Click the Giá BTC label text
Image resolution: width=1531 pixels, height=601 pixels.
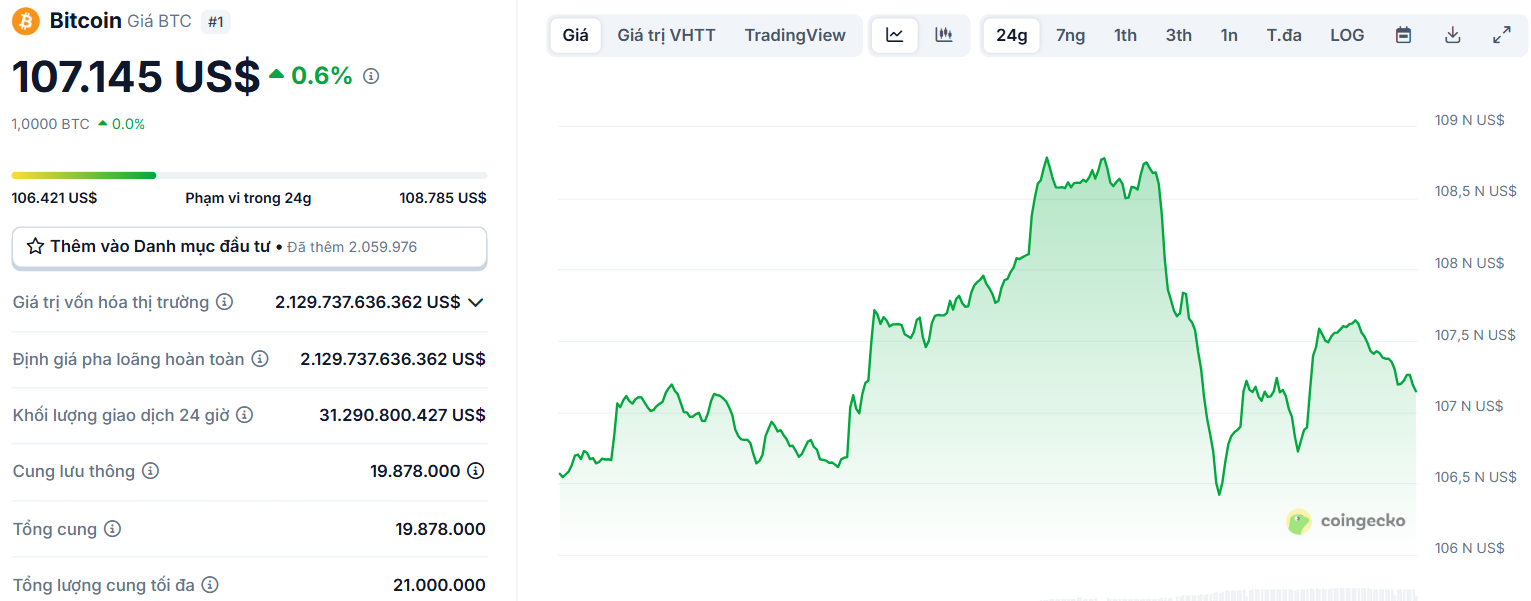[x=159, y=21]
